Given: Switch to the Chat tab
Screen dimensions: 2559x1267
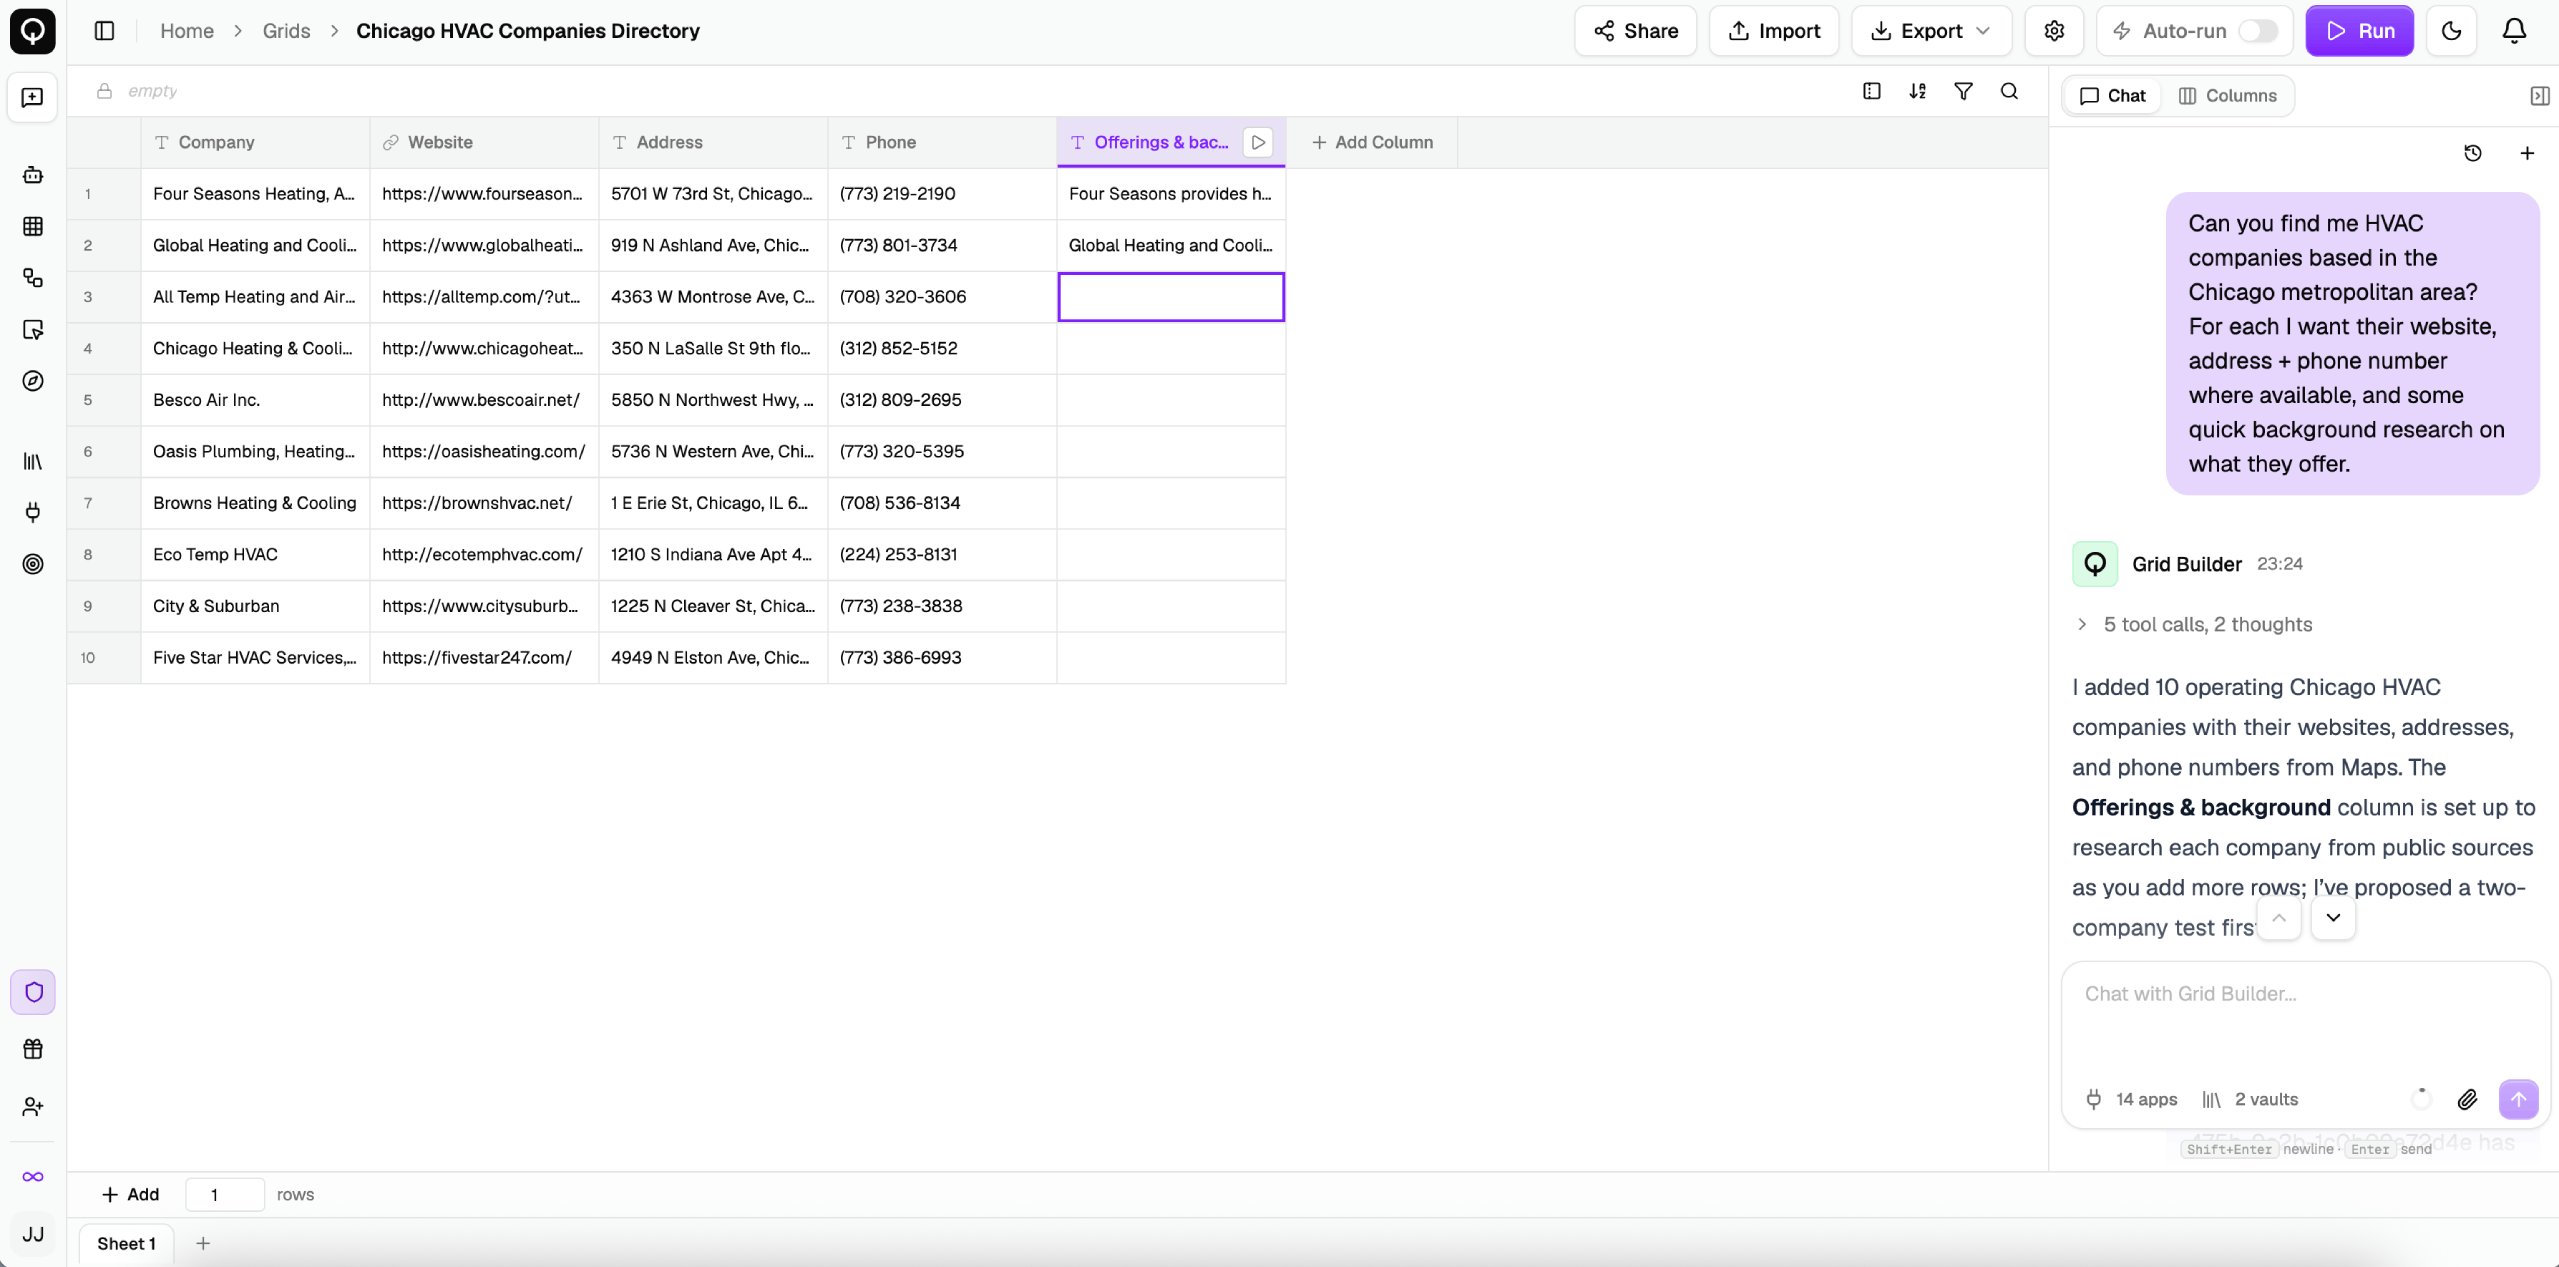Looking at the screenshot, I should [2112, 96].
